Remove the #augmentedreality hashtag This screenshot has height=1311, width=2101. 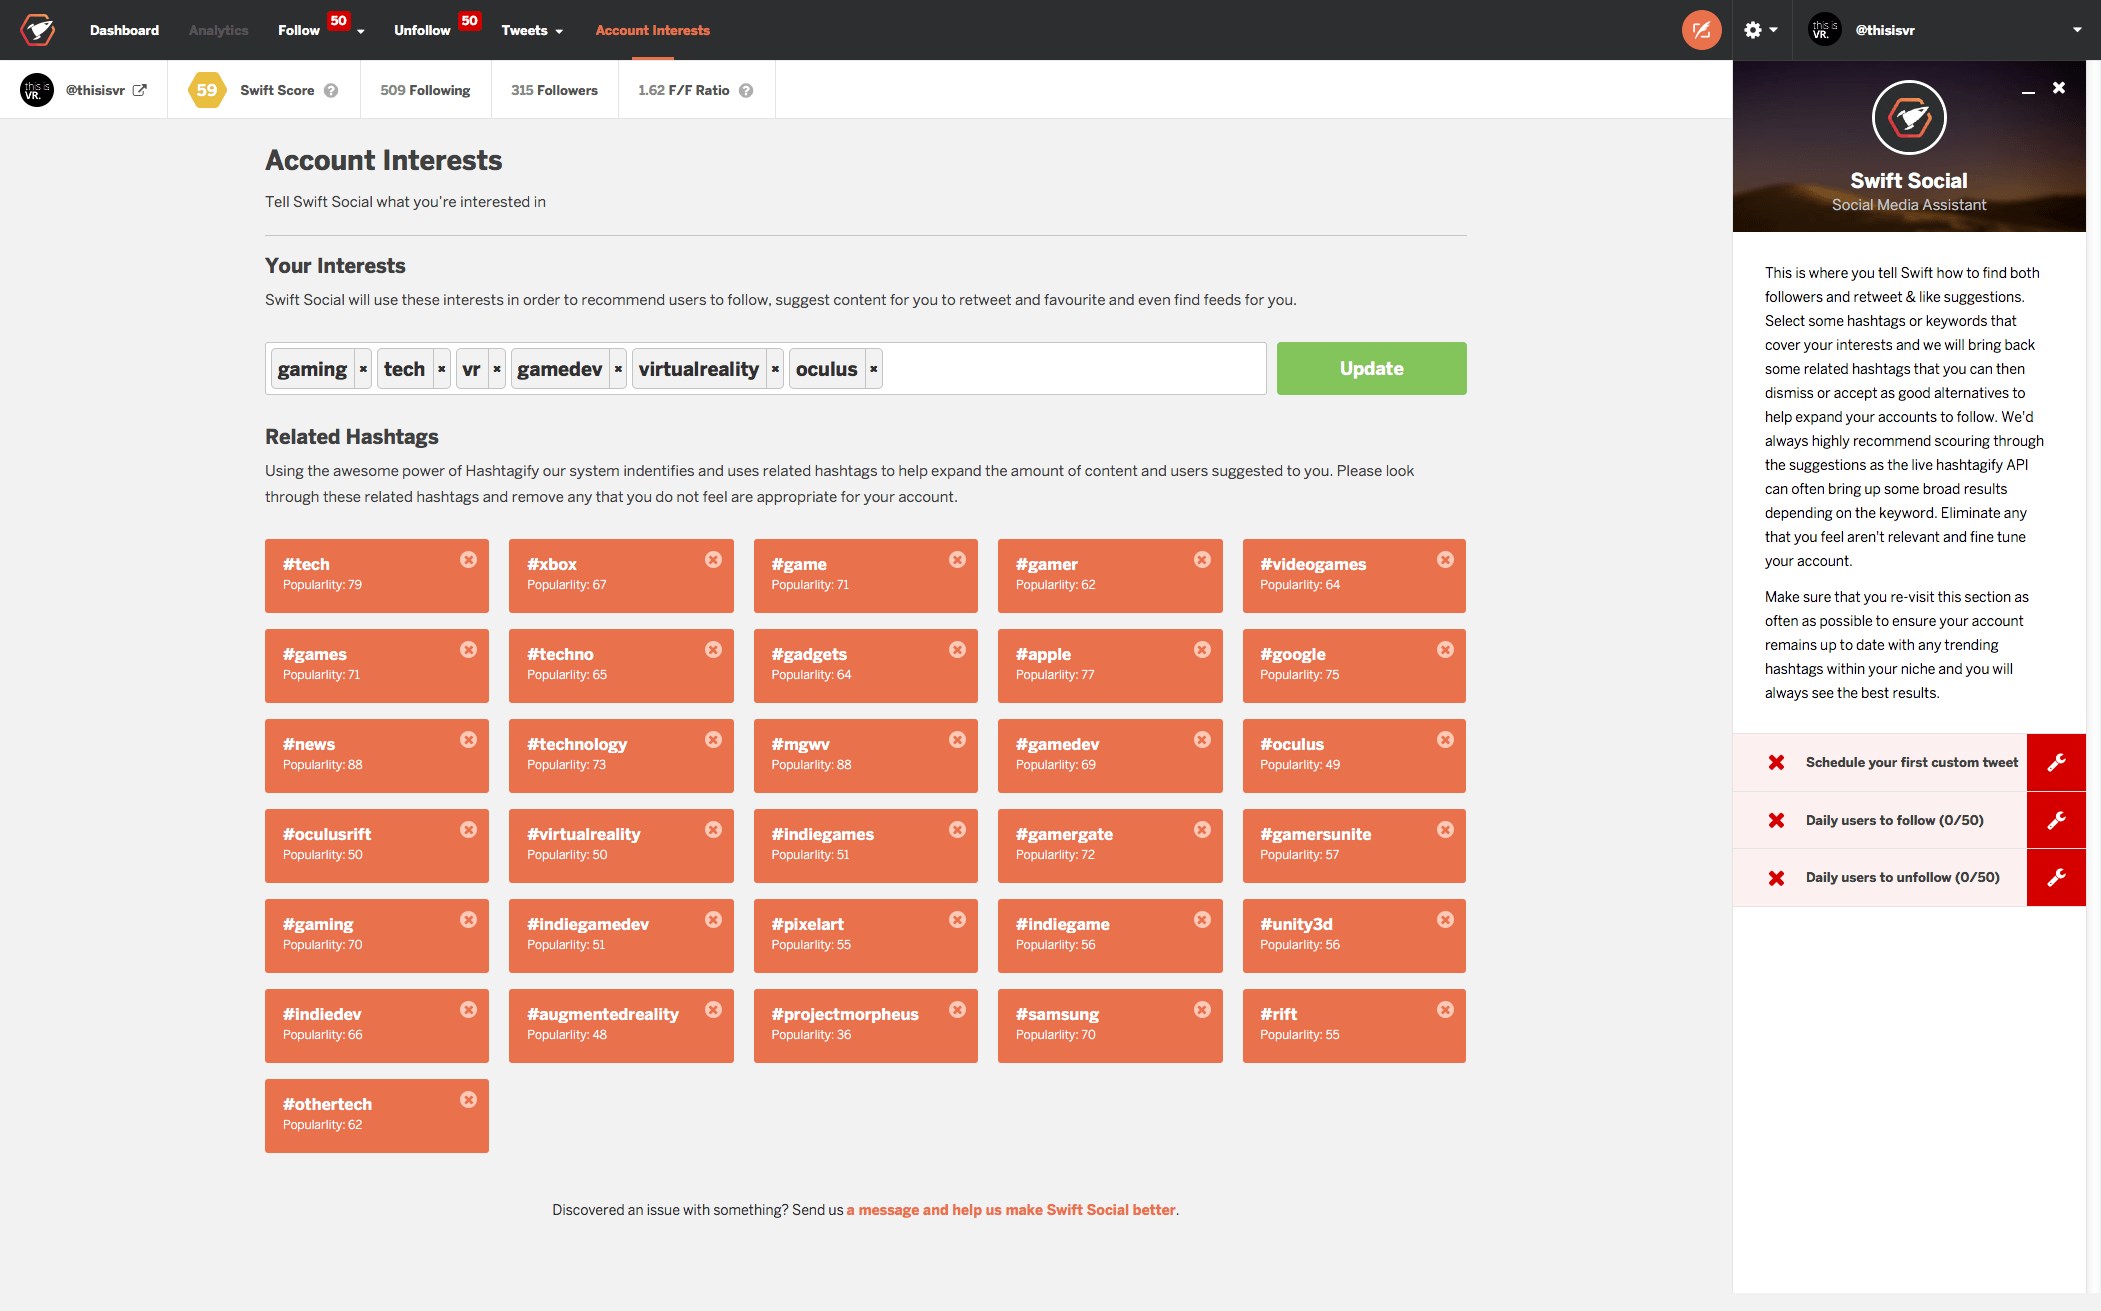713,1010
